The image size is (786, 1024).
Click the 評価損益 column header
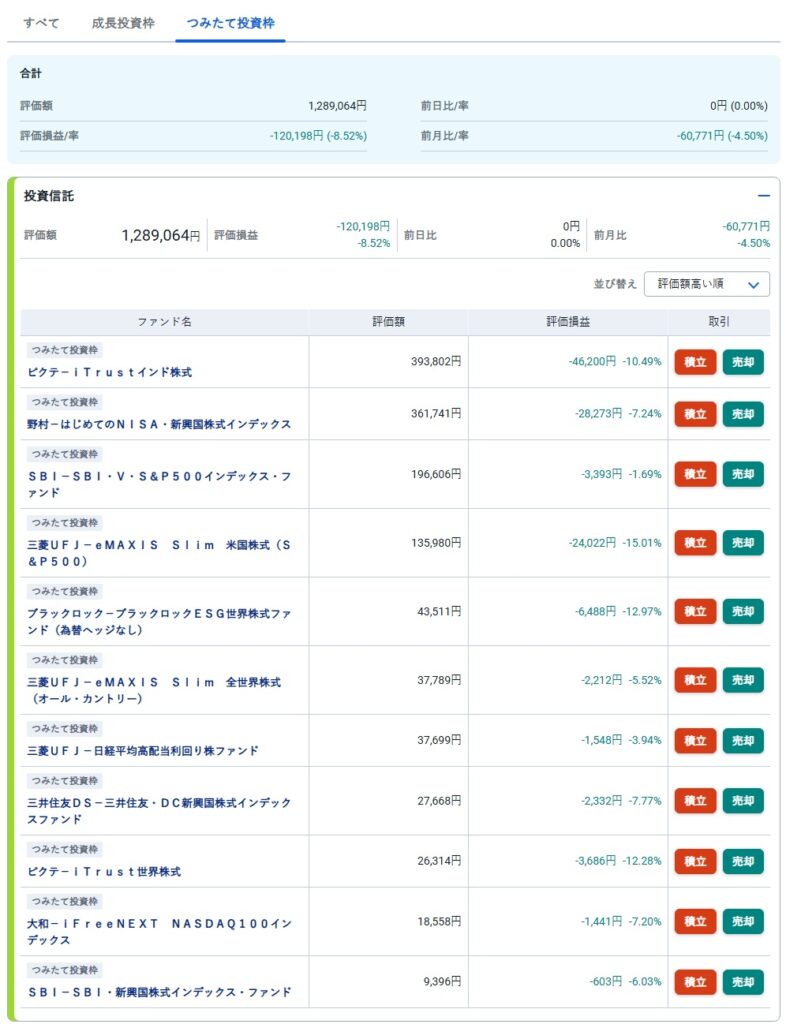[x=568, y=322]
